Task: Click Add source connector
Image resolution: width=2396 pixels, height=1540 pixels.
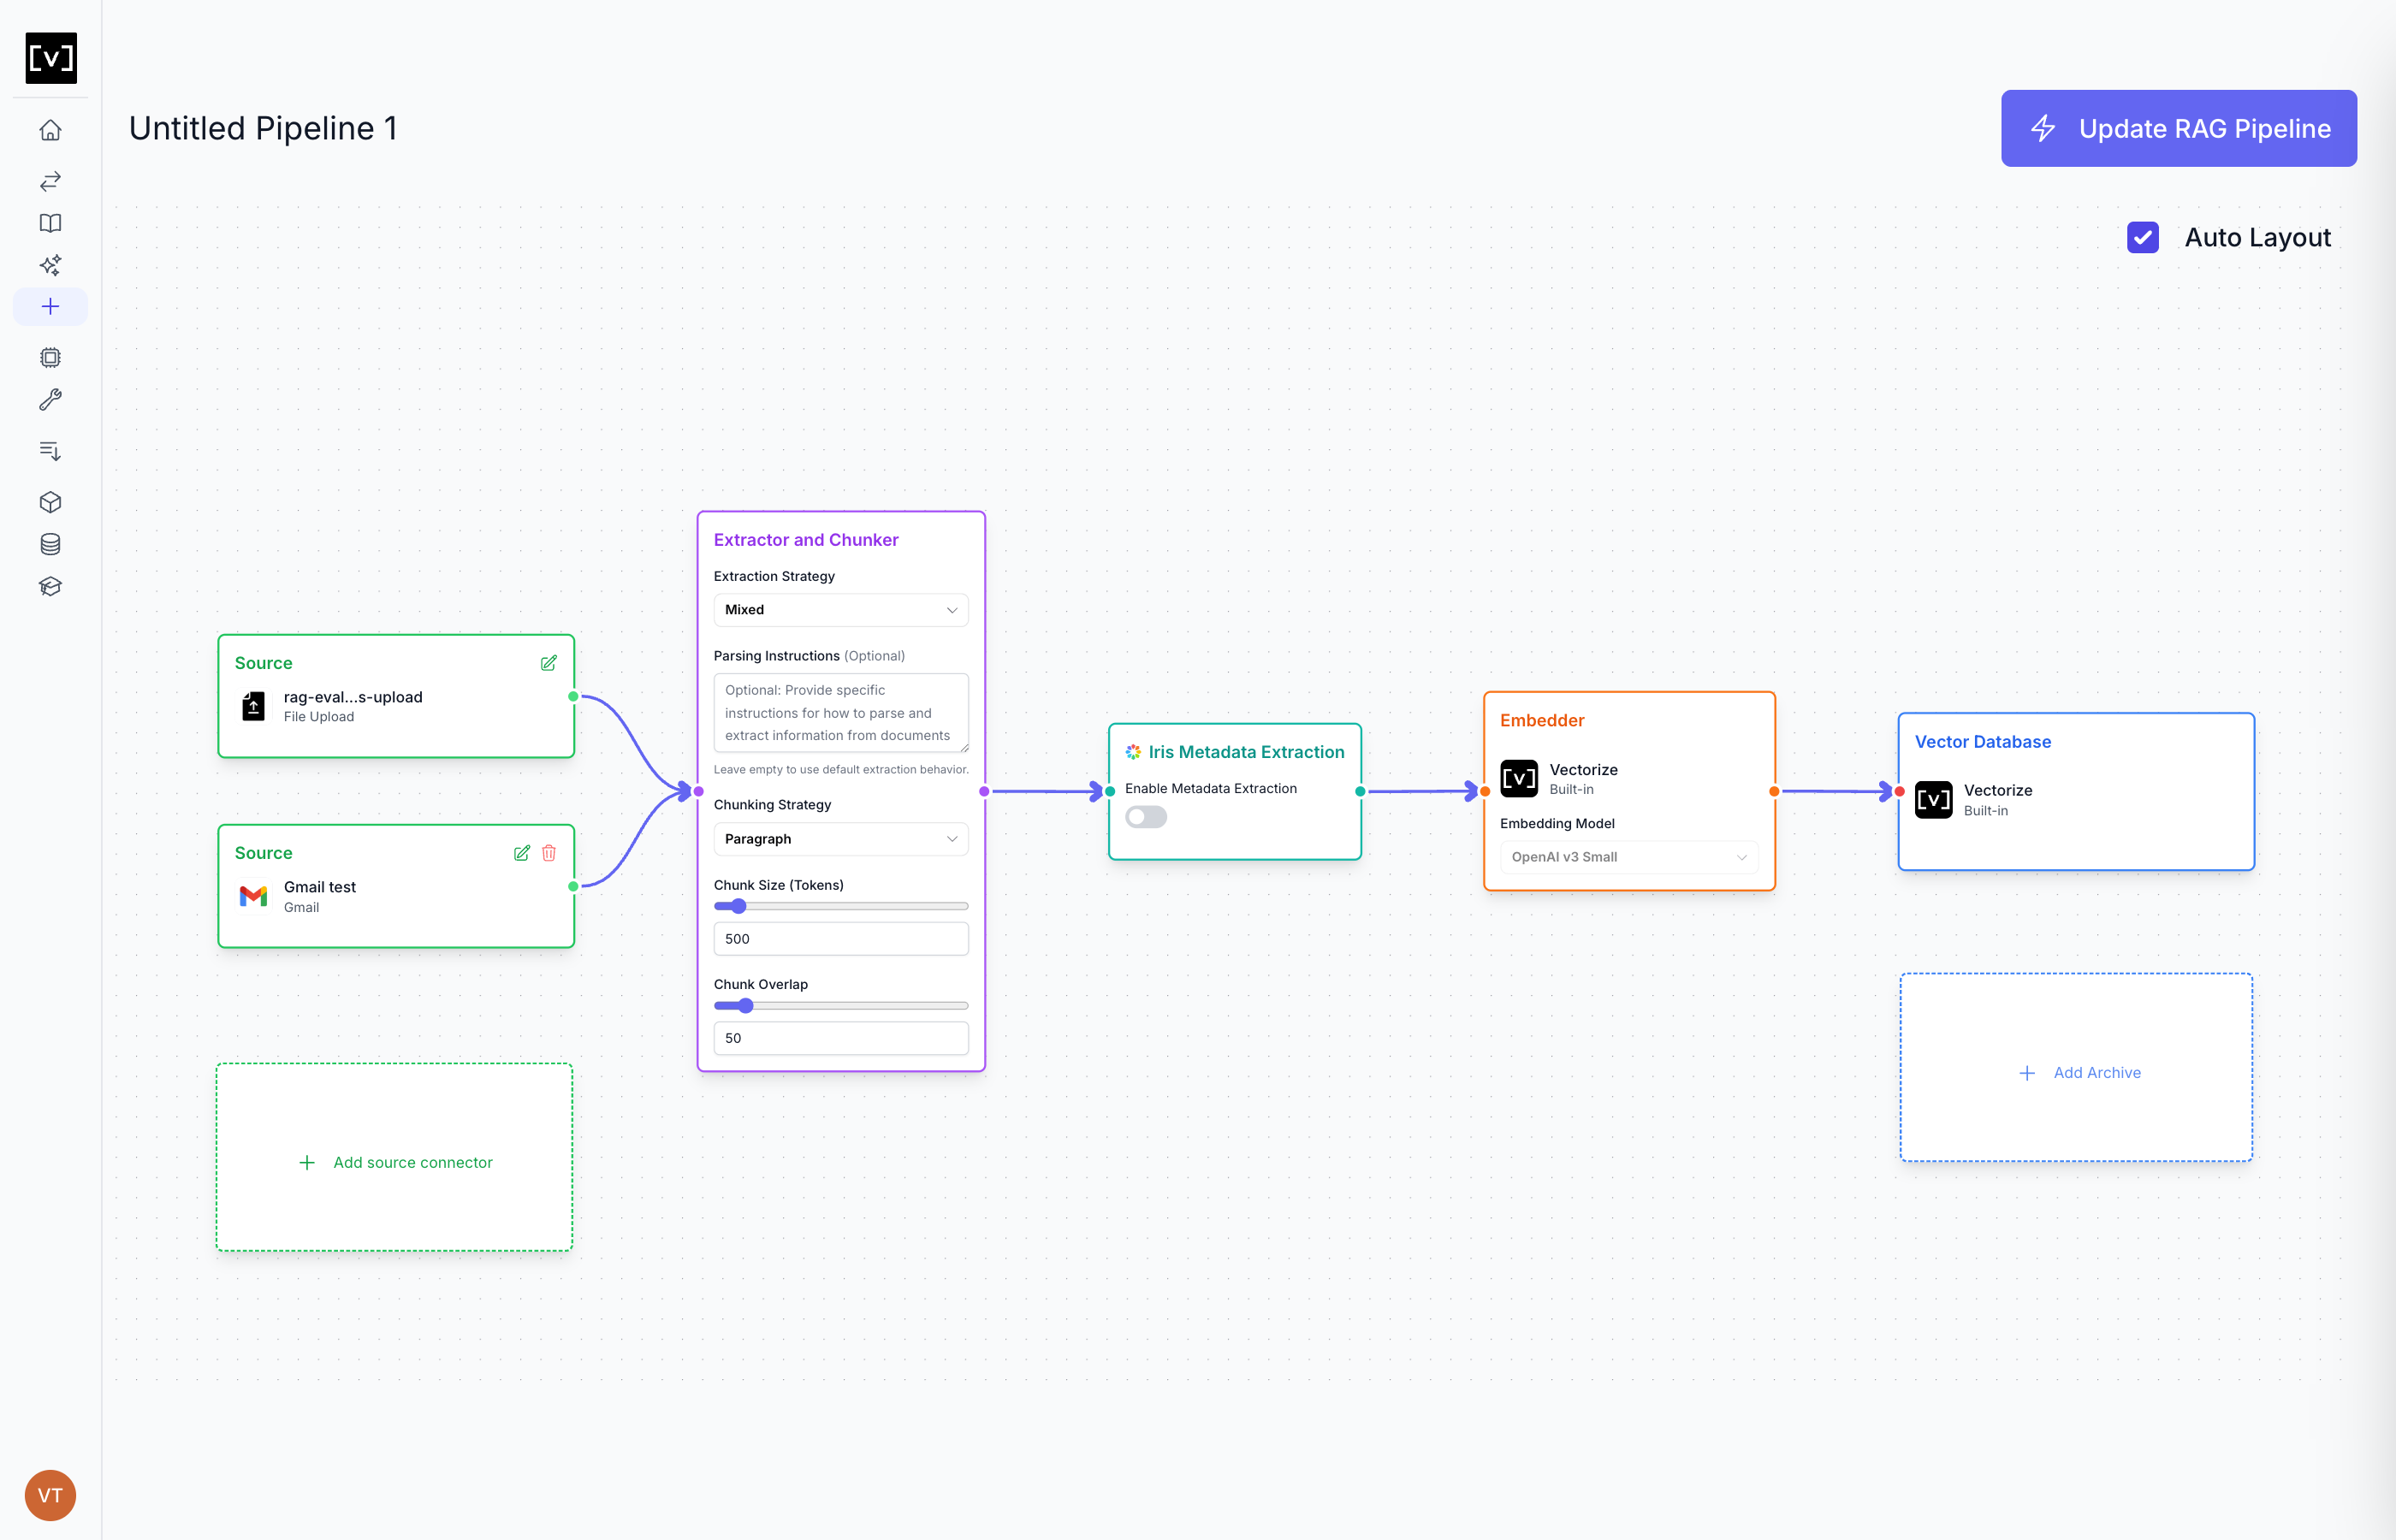Action: (x=394, y=1157)
